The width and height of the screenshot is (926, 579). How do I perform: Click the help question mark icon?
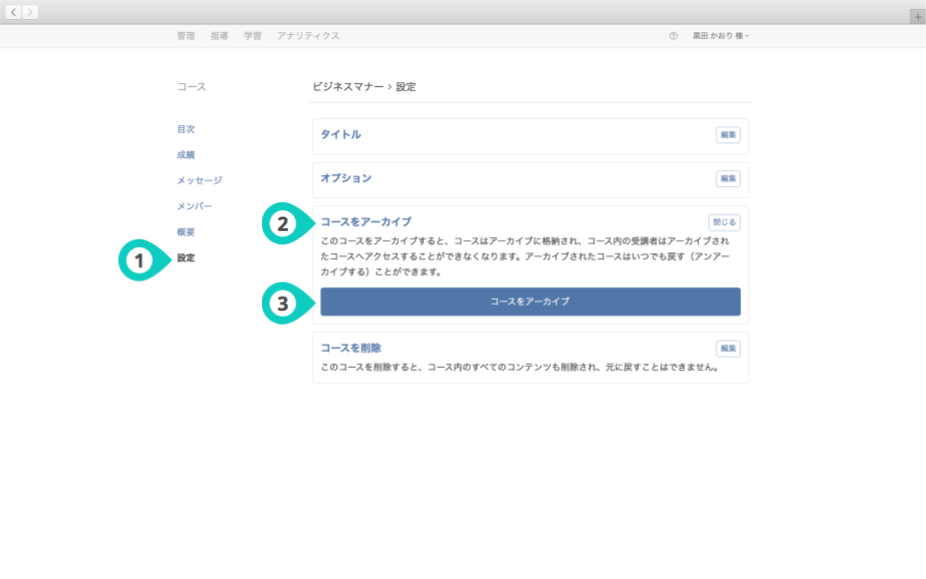[x=673, y=36]
